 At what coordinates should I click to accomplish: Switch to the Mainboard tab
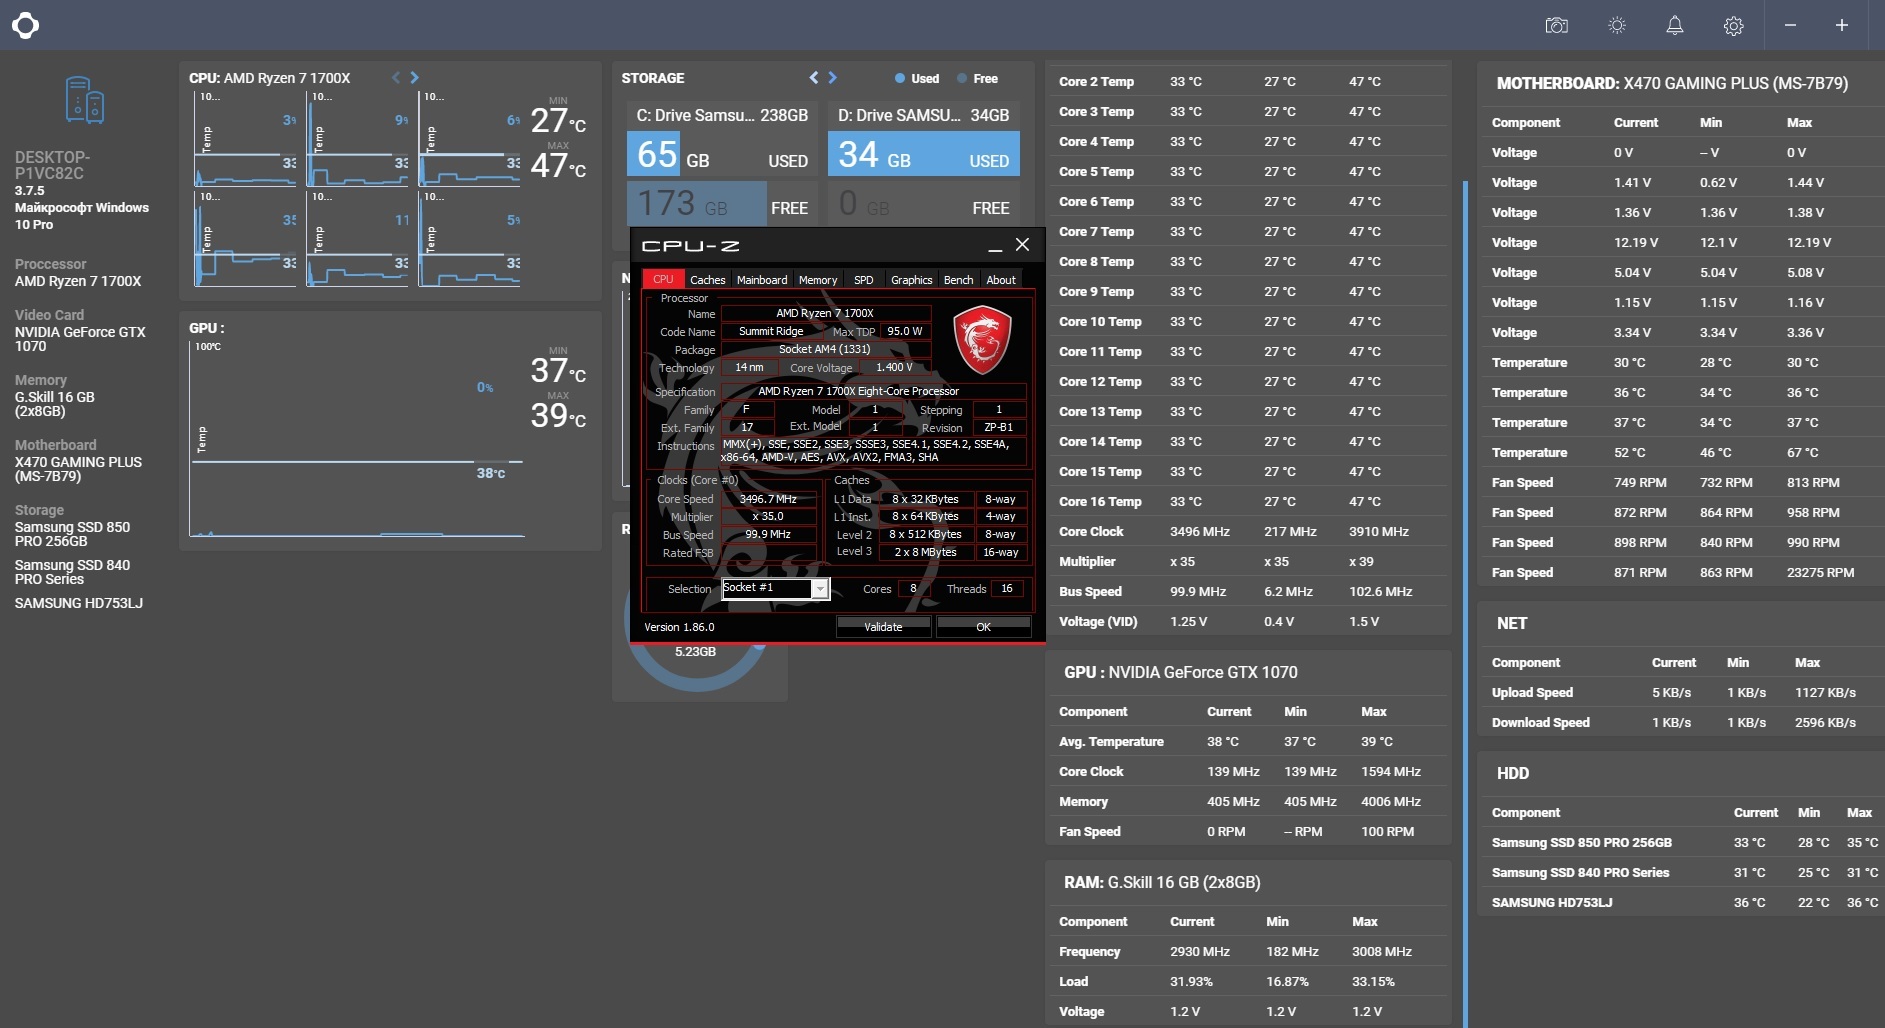click(762, 280)
